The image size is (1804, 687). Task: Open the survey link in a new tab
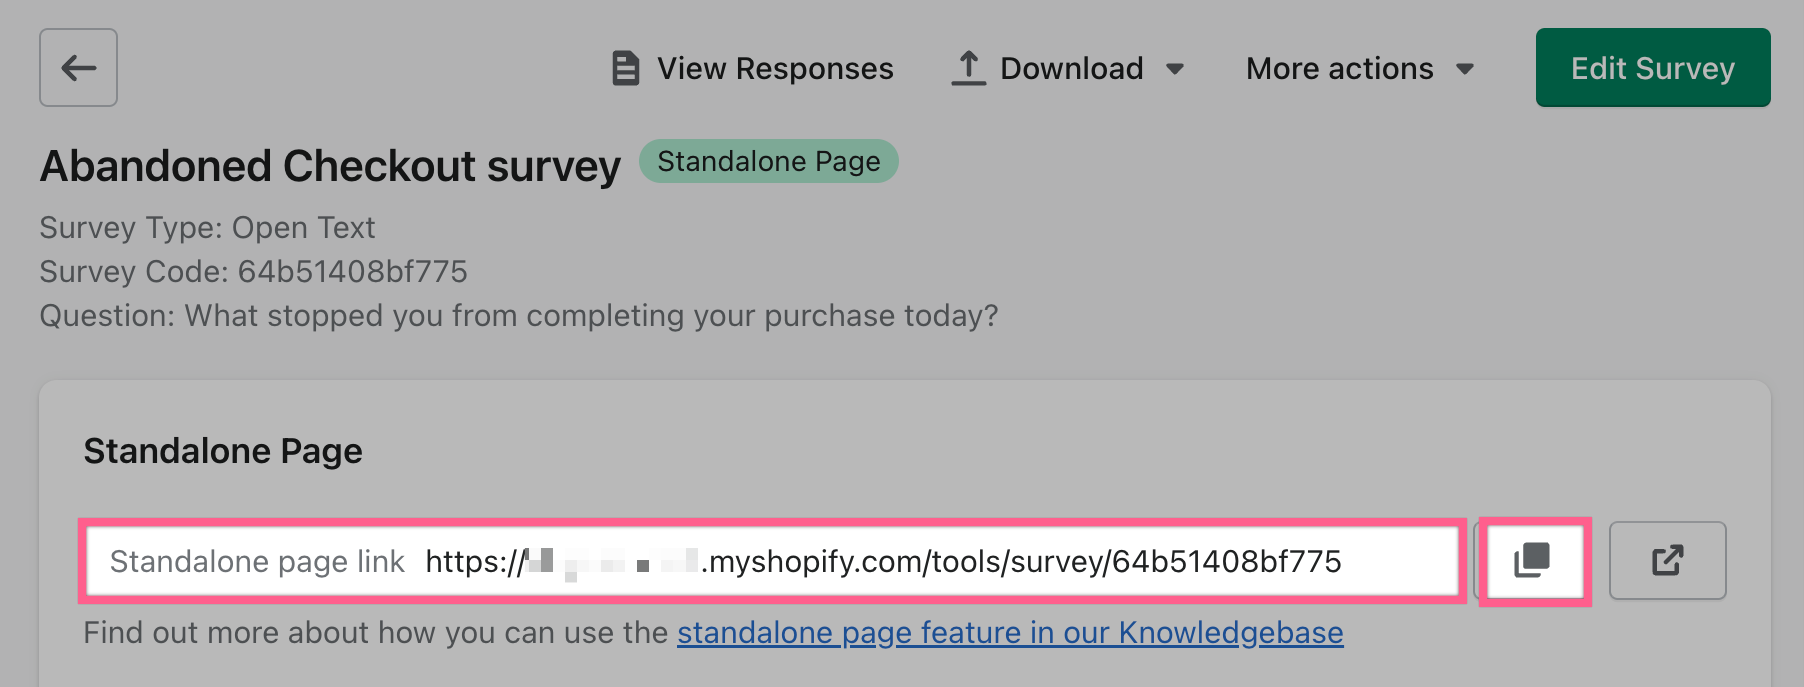[x=1667, y=560]
